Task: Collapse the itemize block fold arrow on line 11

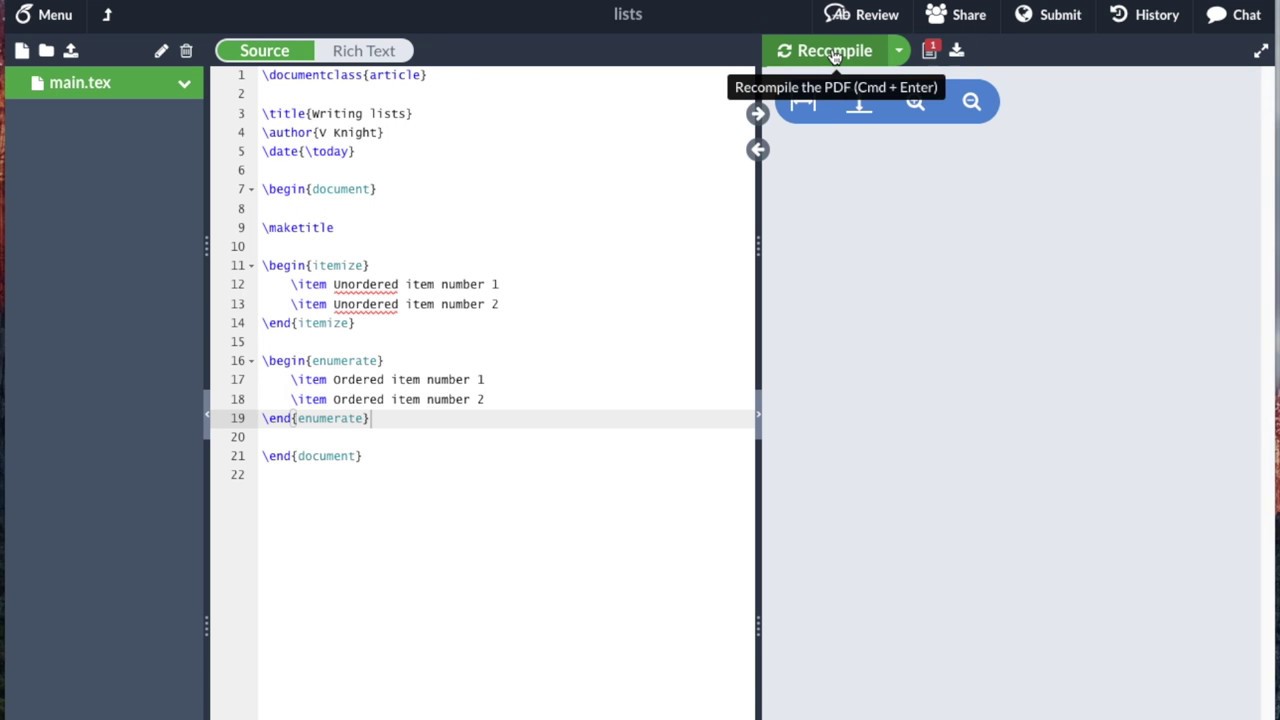Action: tap(251, 266)
